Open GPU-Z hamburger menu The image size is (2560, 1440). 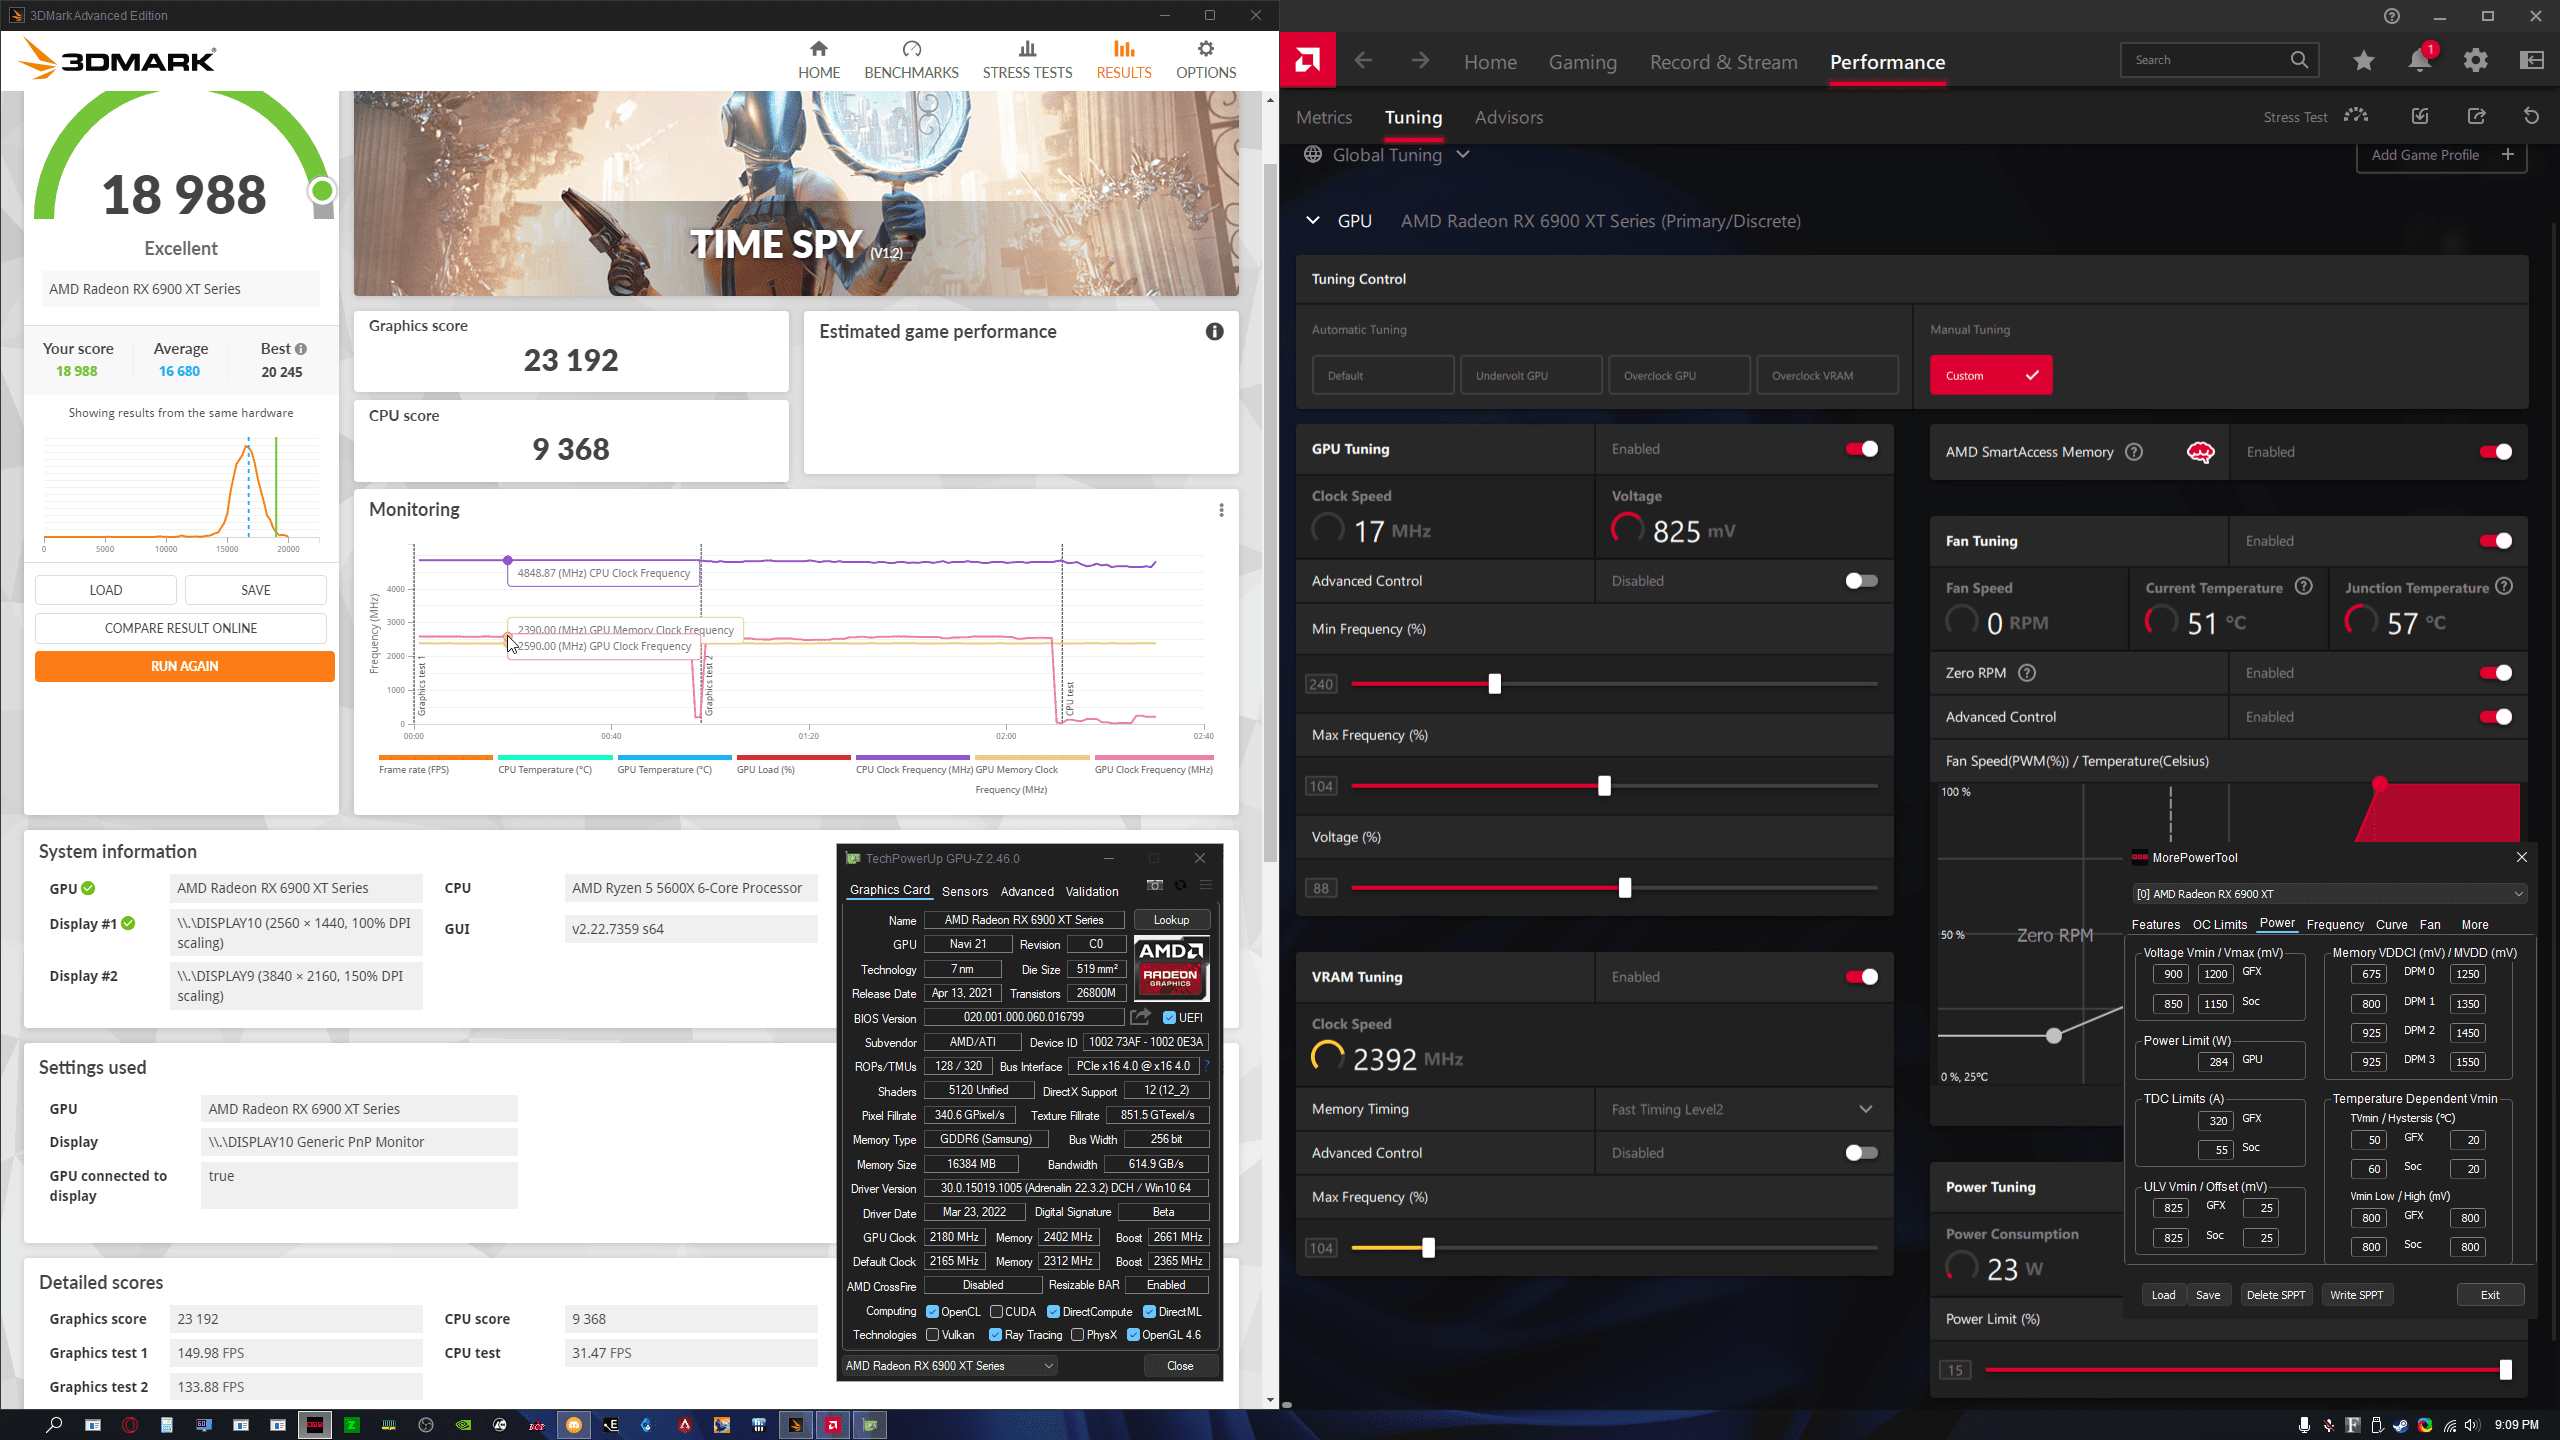click(1206, 885)
